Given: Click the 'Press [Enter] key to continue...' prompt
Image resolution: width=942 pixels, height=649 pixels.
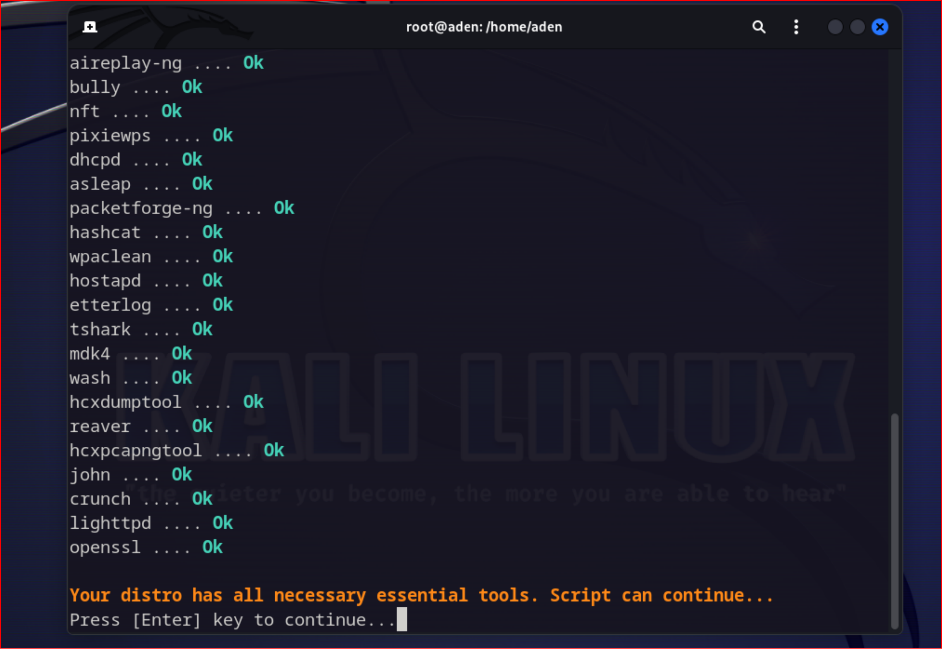Looking at the screenshot, I should coord(232,620).
